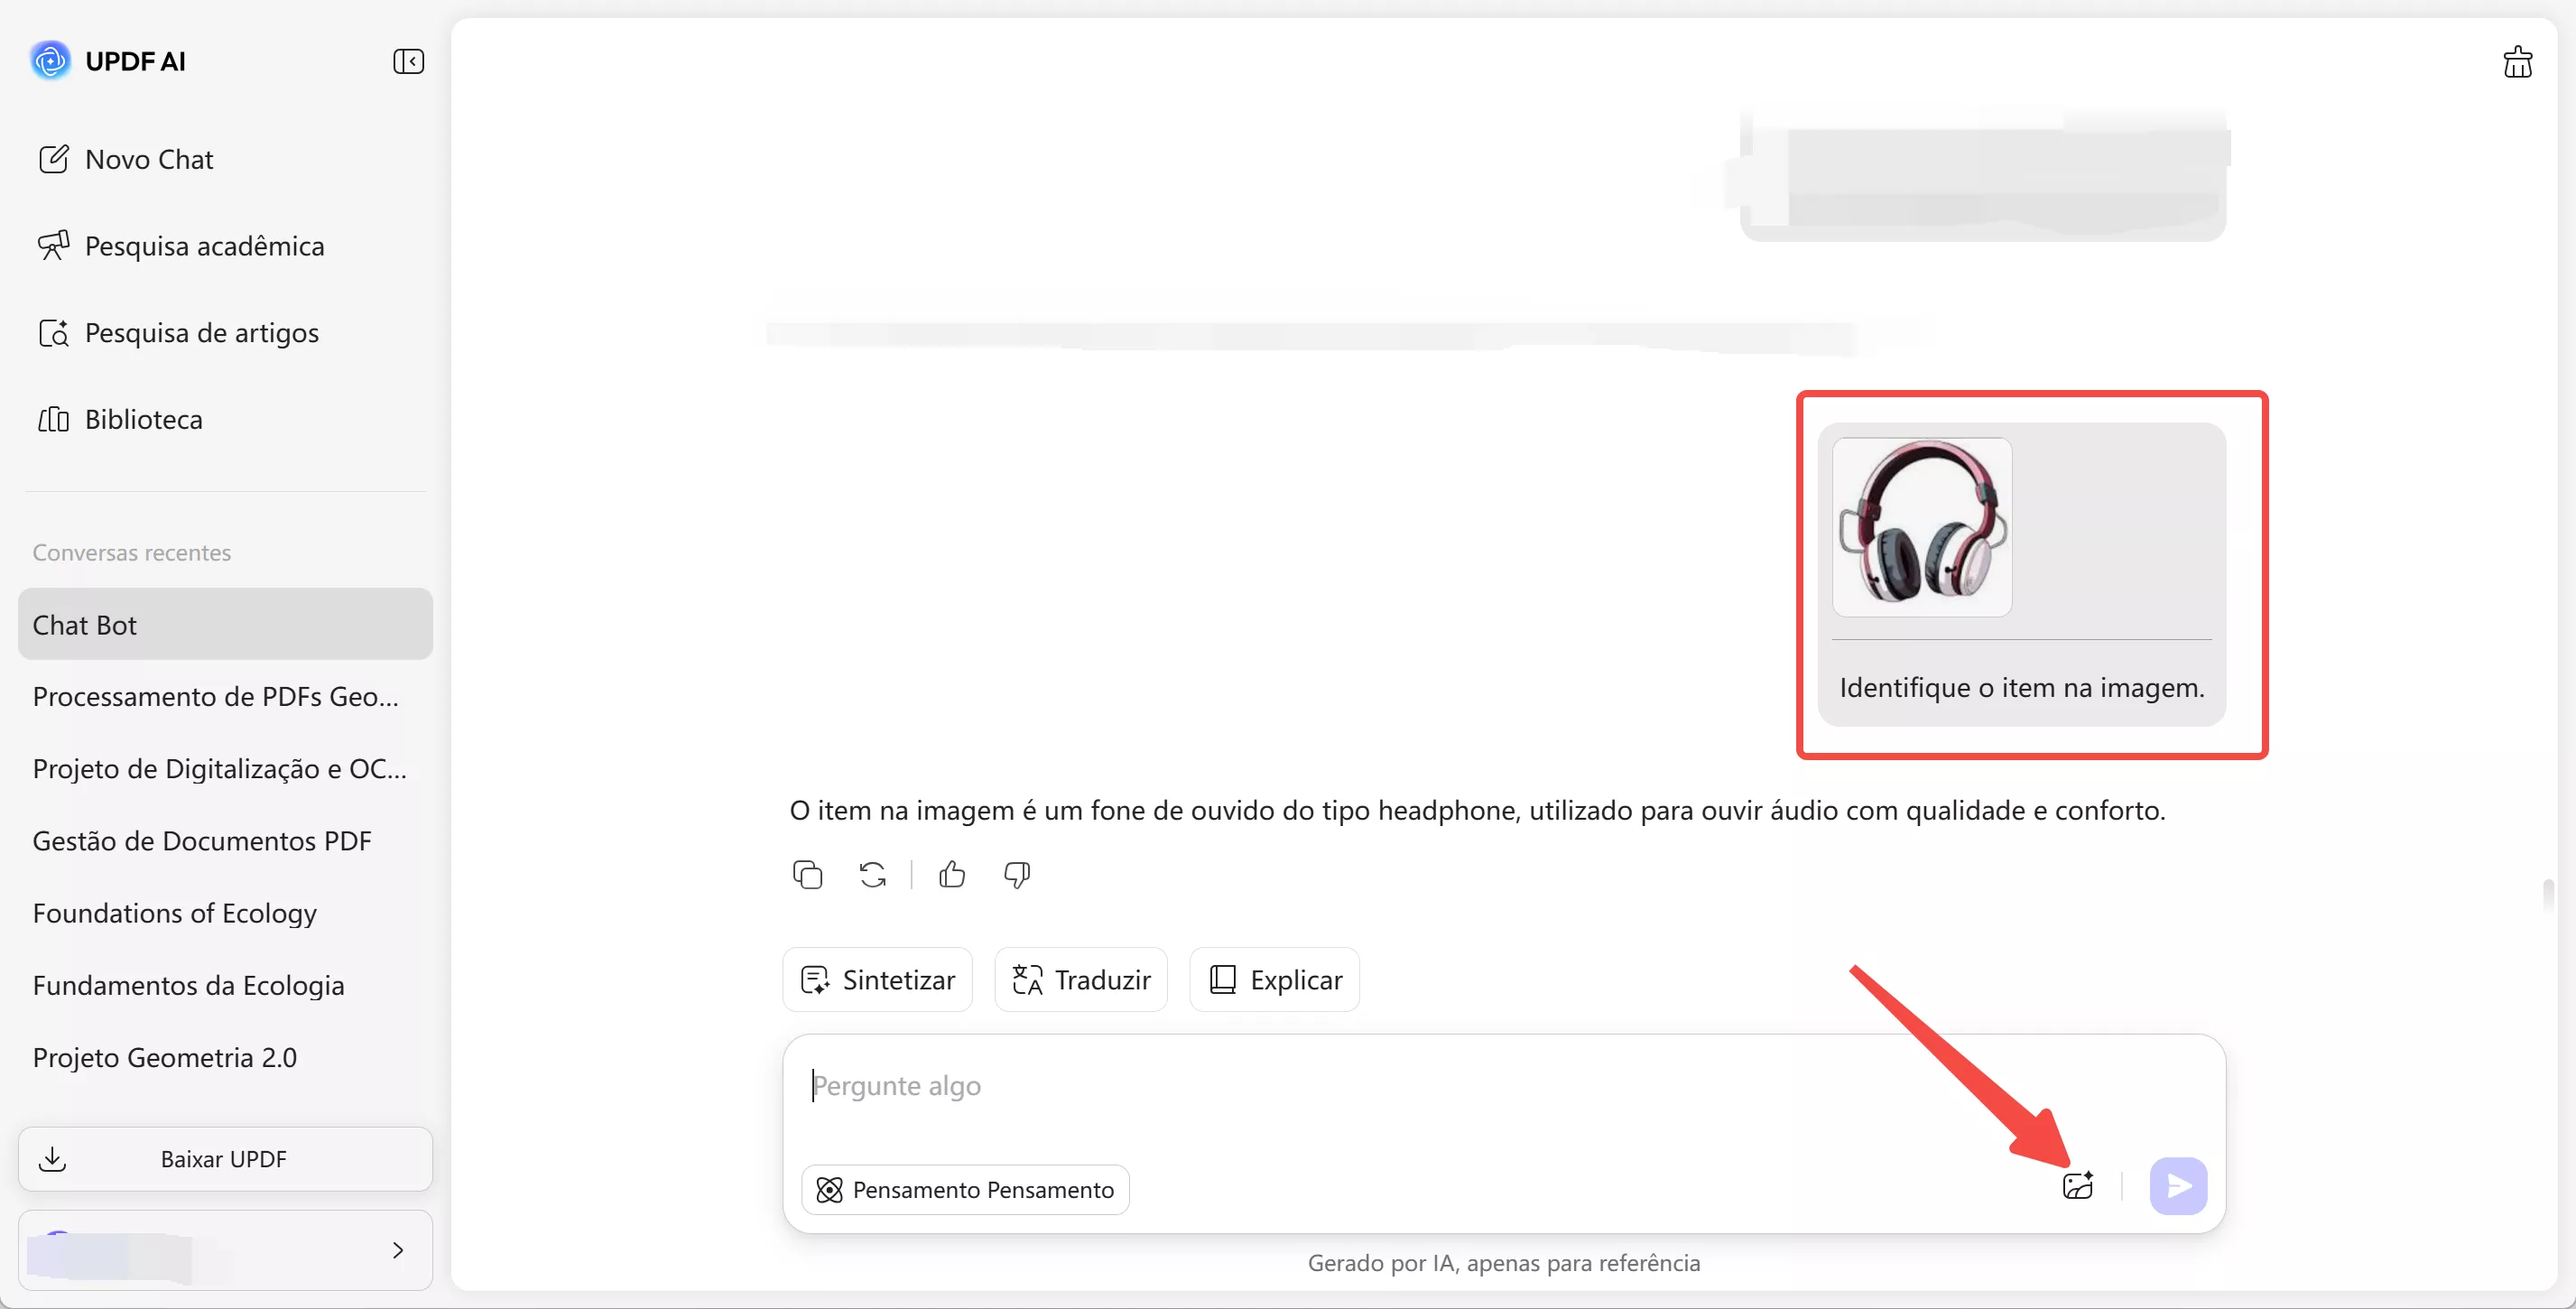
Task: Expand the bottom-left account card
Action: coord(398,1250)
